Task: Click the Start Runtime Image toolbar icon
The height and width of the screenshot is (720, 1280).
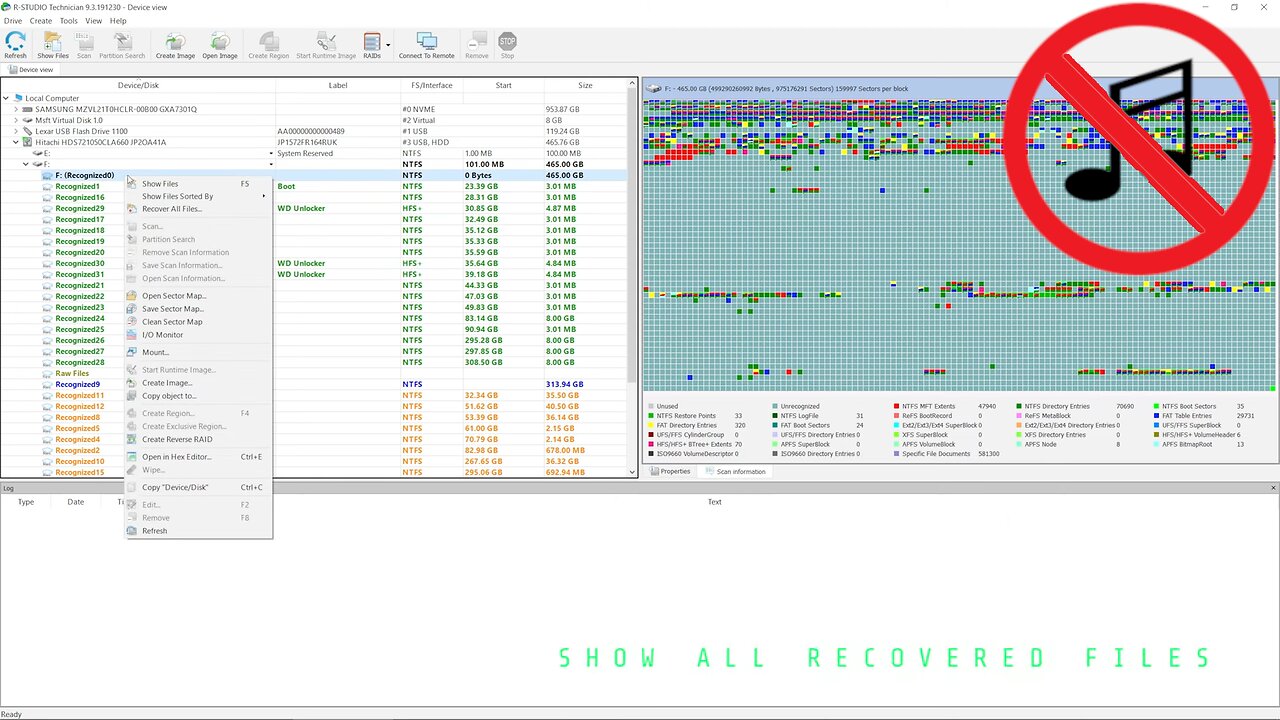Action: point(326,45)
